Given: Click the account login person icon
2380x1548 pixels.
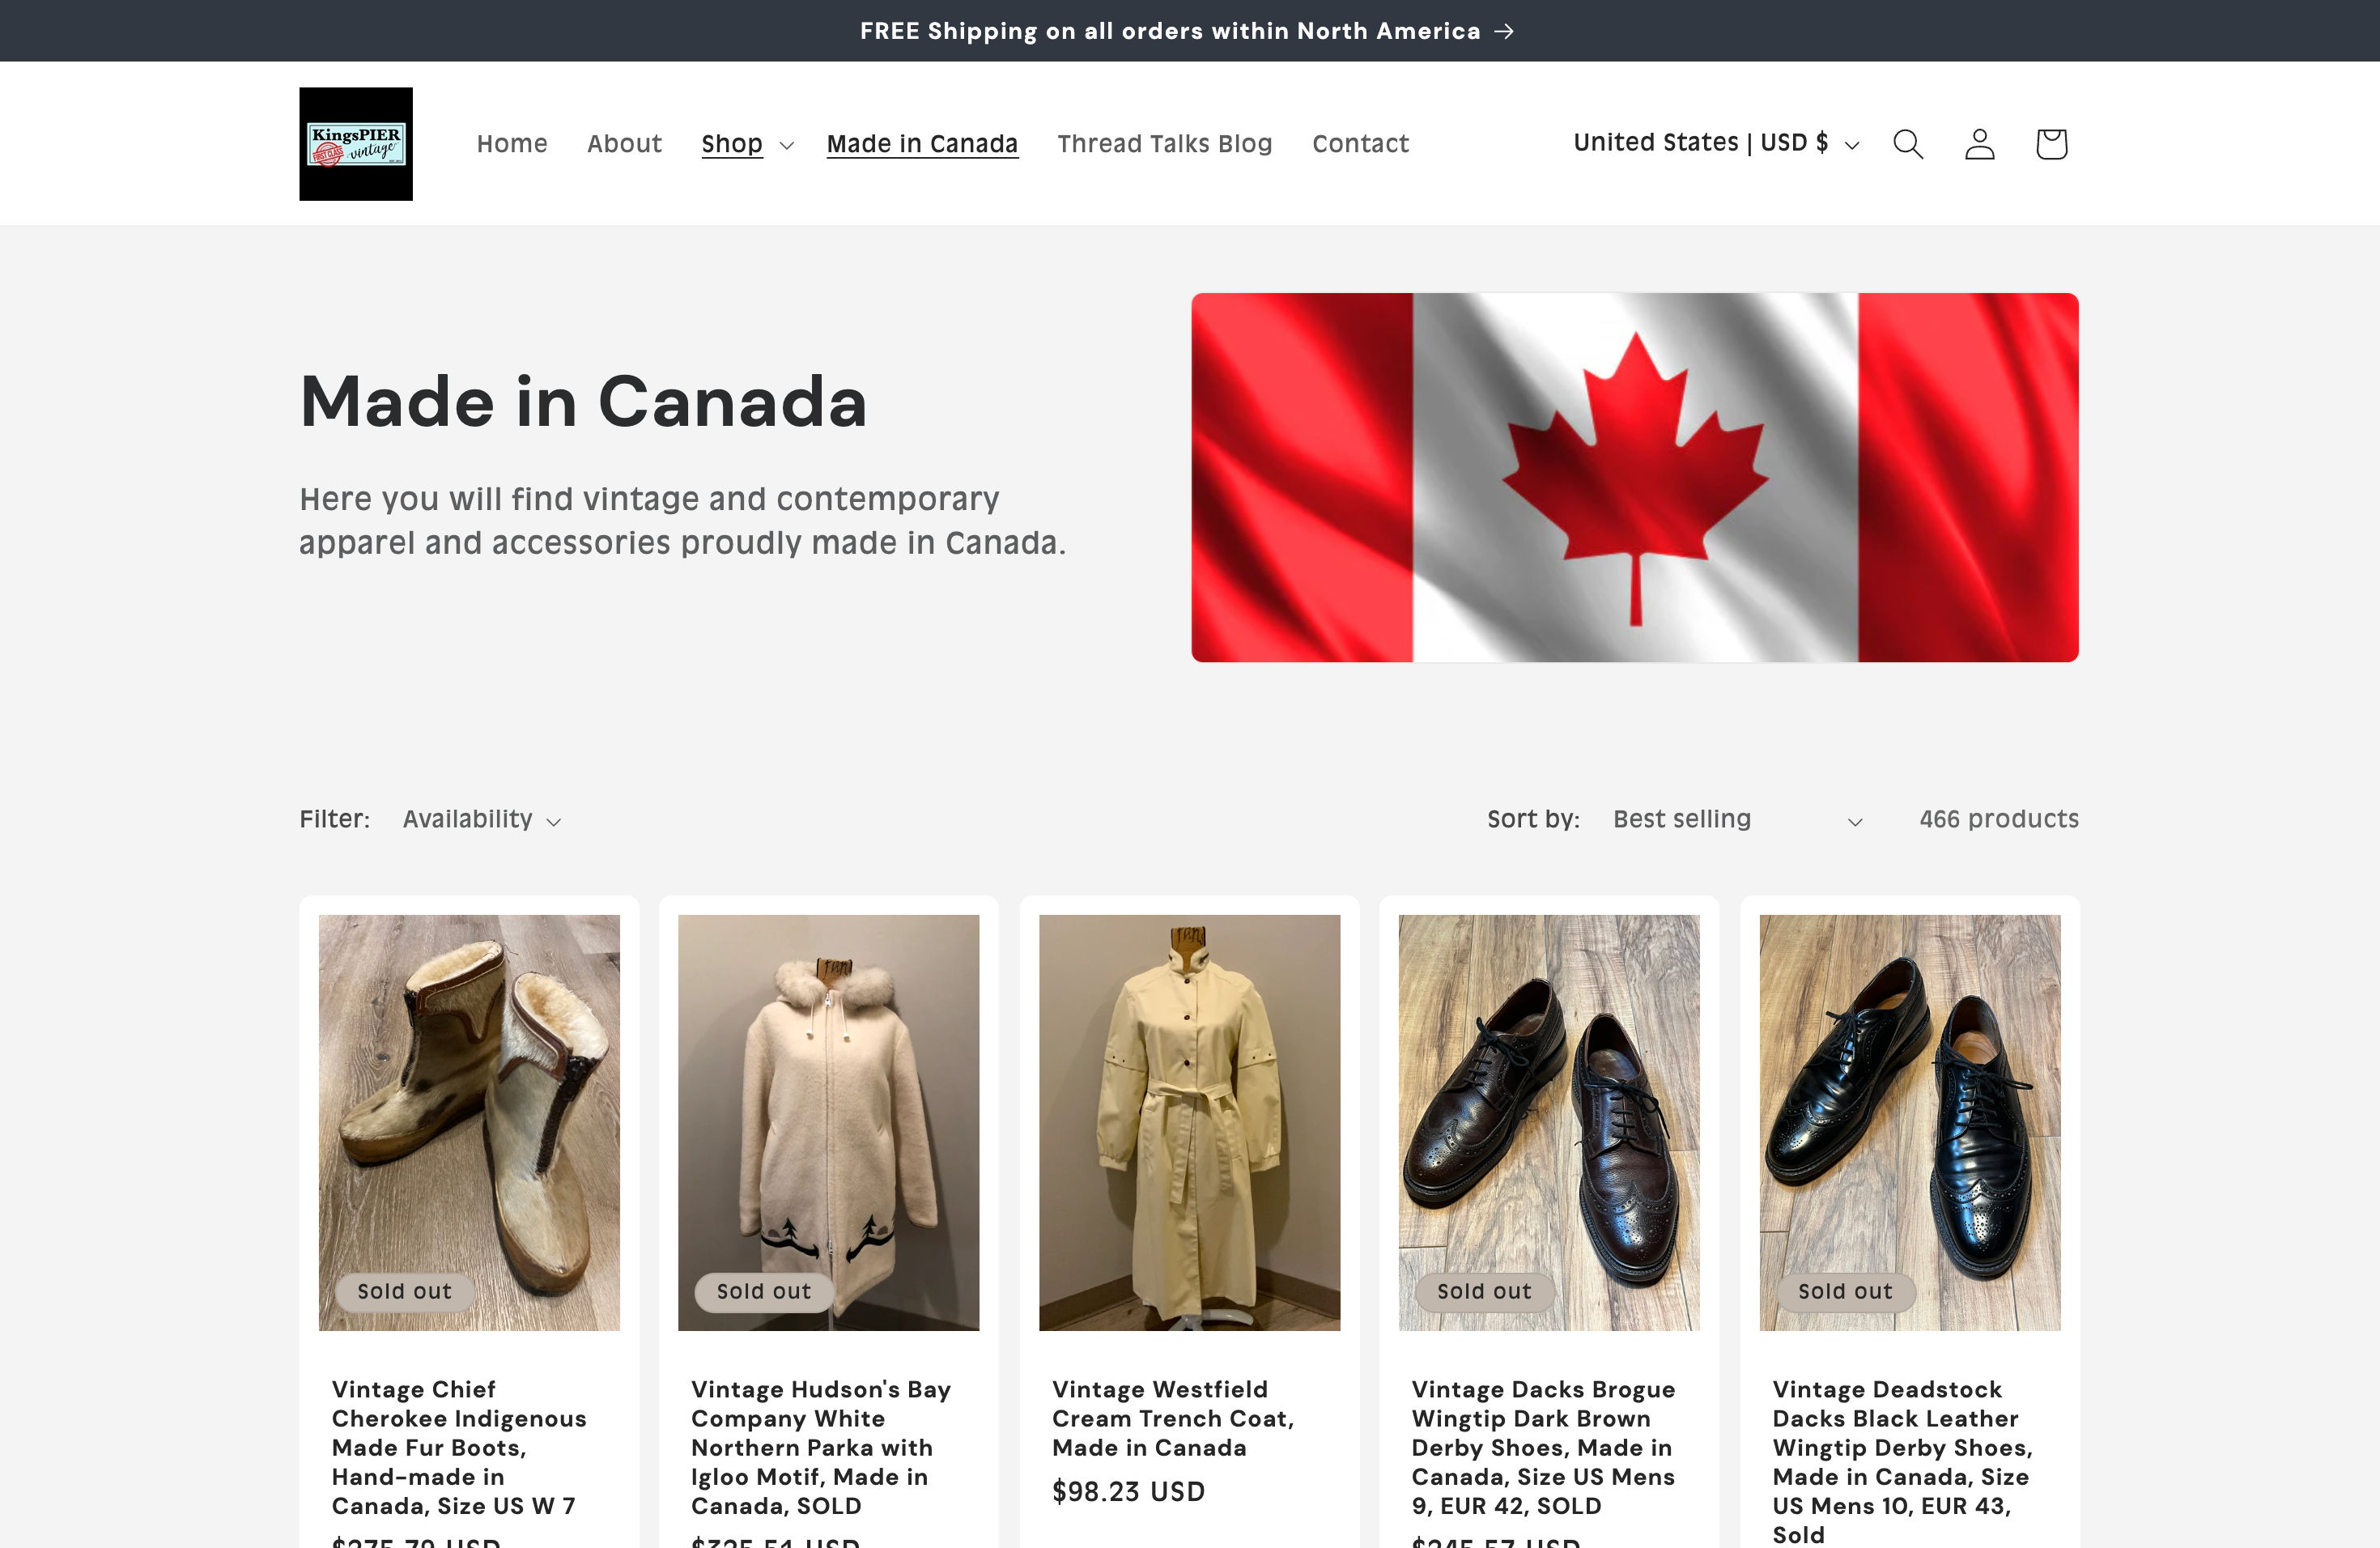Looking at the screenshot, I should tap(1979, 144).
